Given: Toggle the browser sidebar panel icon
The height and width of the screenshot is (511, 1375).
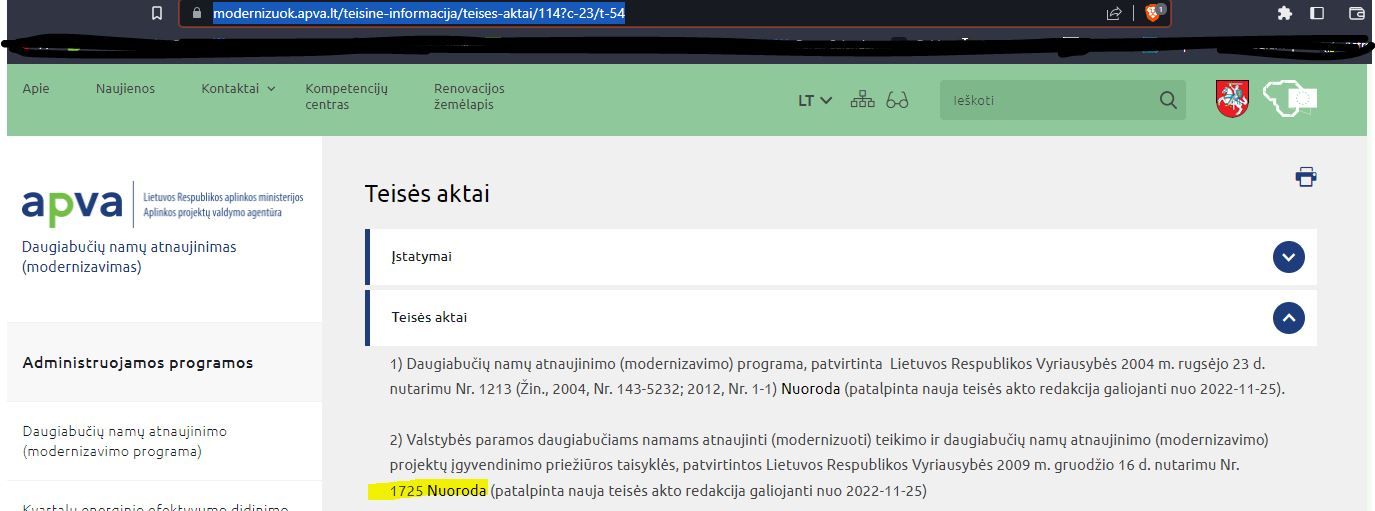Looking at the screenshot, I should click(x=1317, y=13).
